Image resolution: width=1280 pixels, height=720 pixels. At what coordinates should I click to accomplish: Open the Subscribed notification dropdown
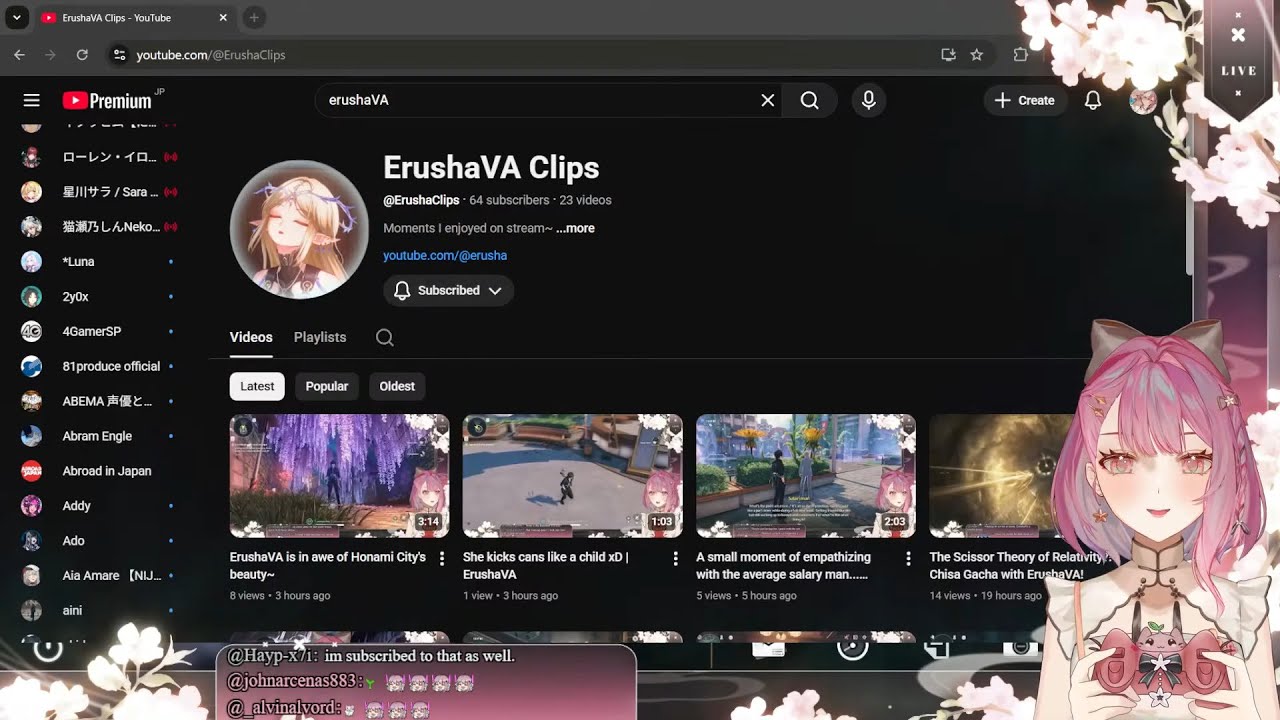(x=448, y=290)
